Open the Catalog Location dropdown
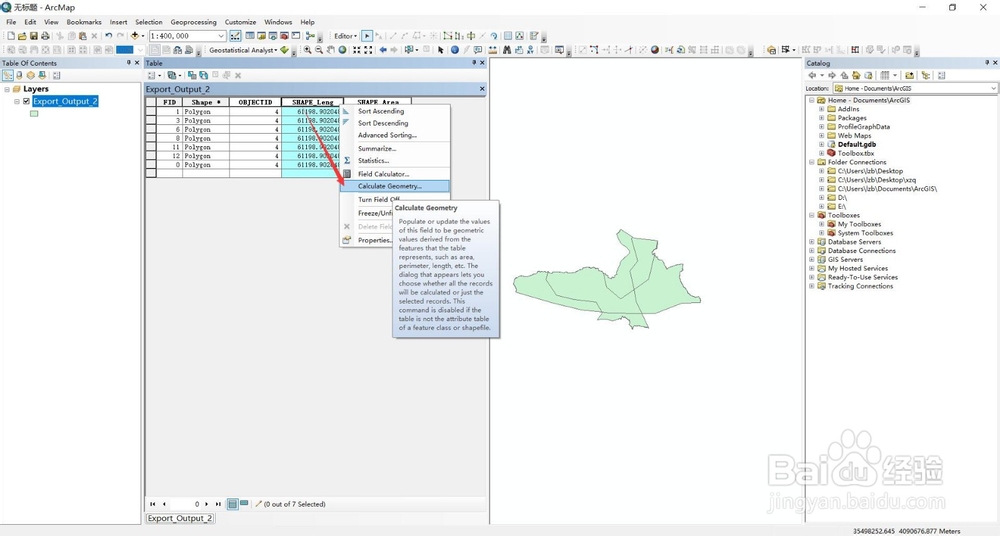Viewport: 1000px width, 536px height. point(993,88)
